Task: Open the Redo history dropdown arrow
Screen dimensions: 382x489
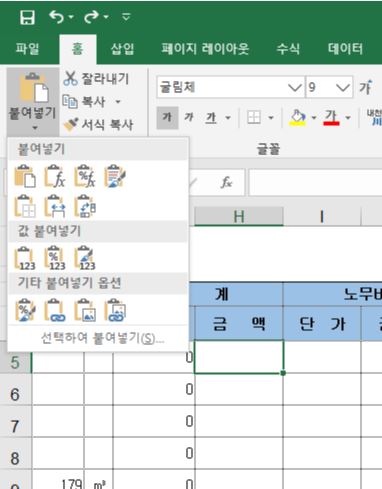Action: pyautogui.click(x=106, y=17)
